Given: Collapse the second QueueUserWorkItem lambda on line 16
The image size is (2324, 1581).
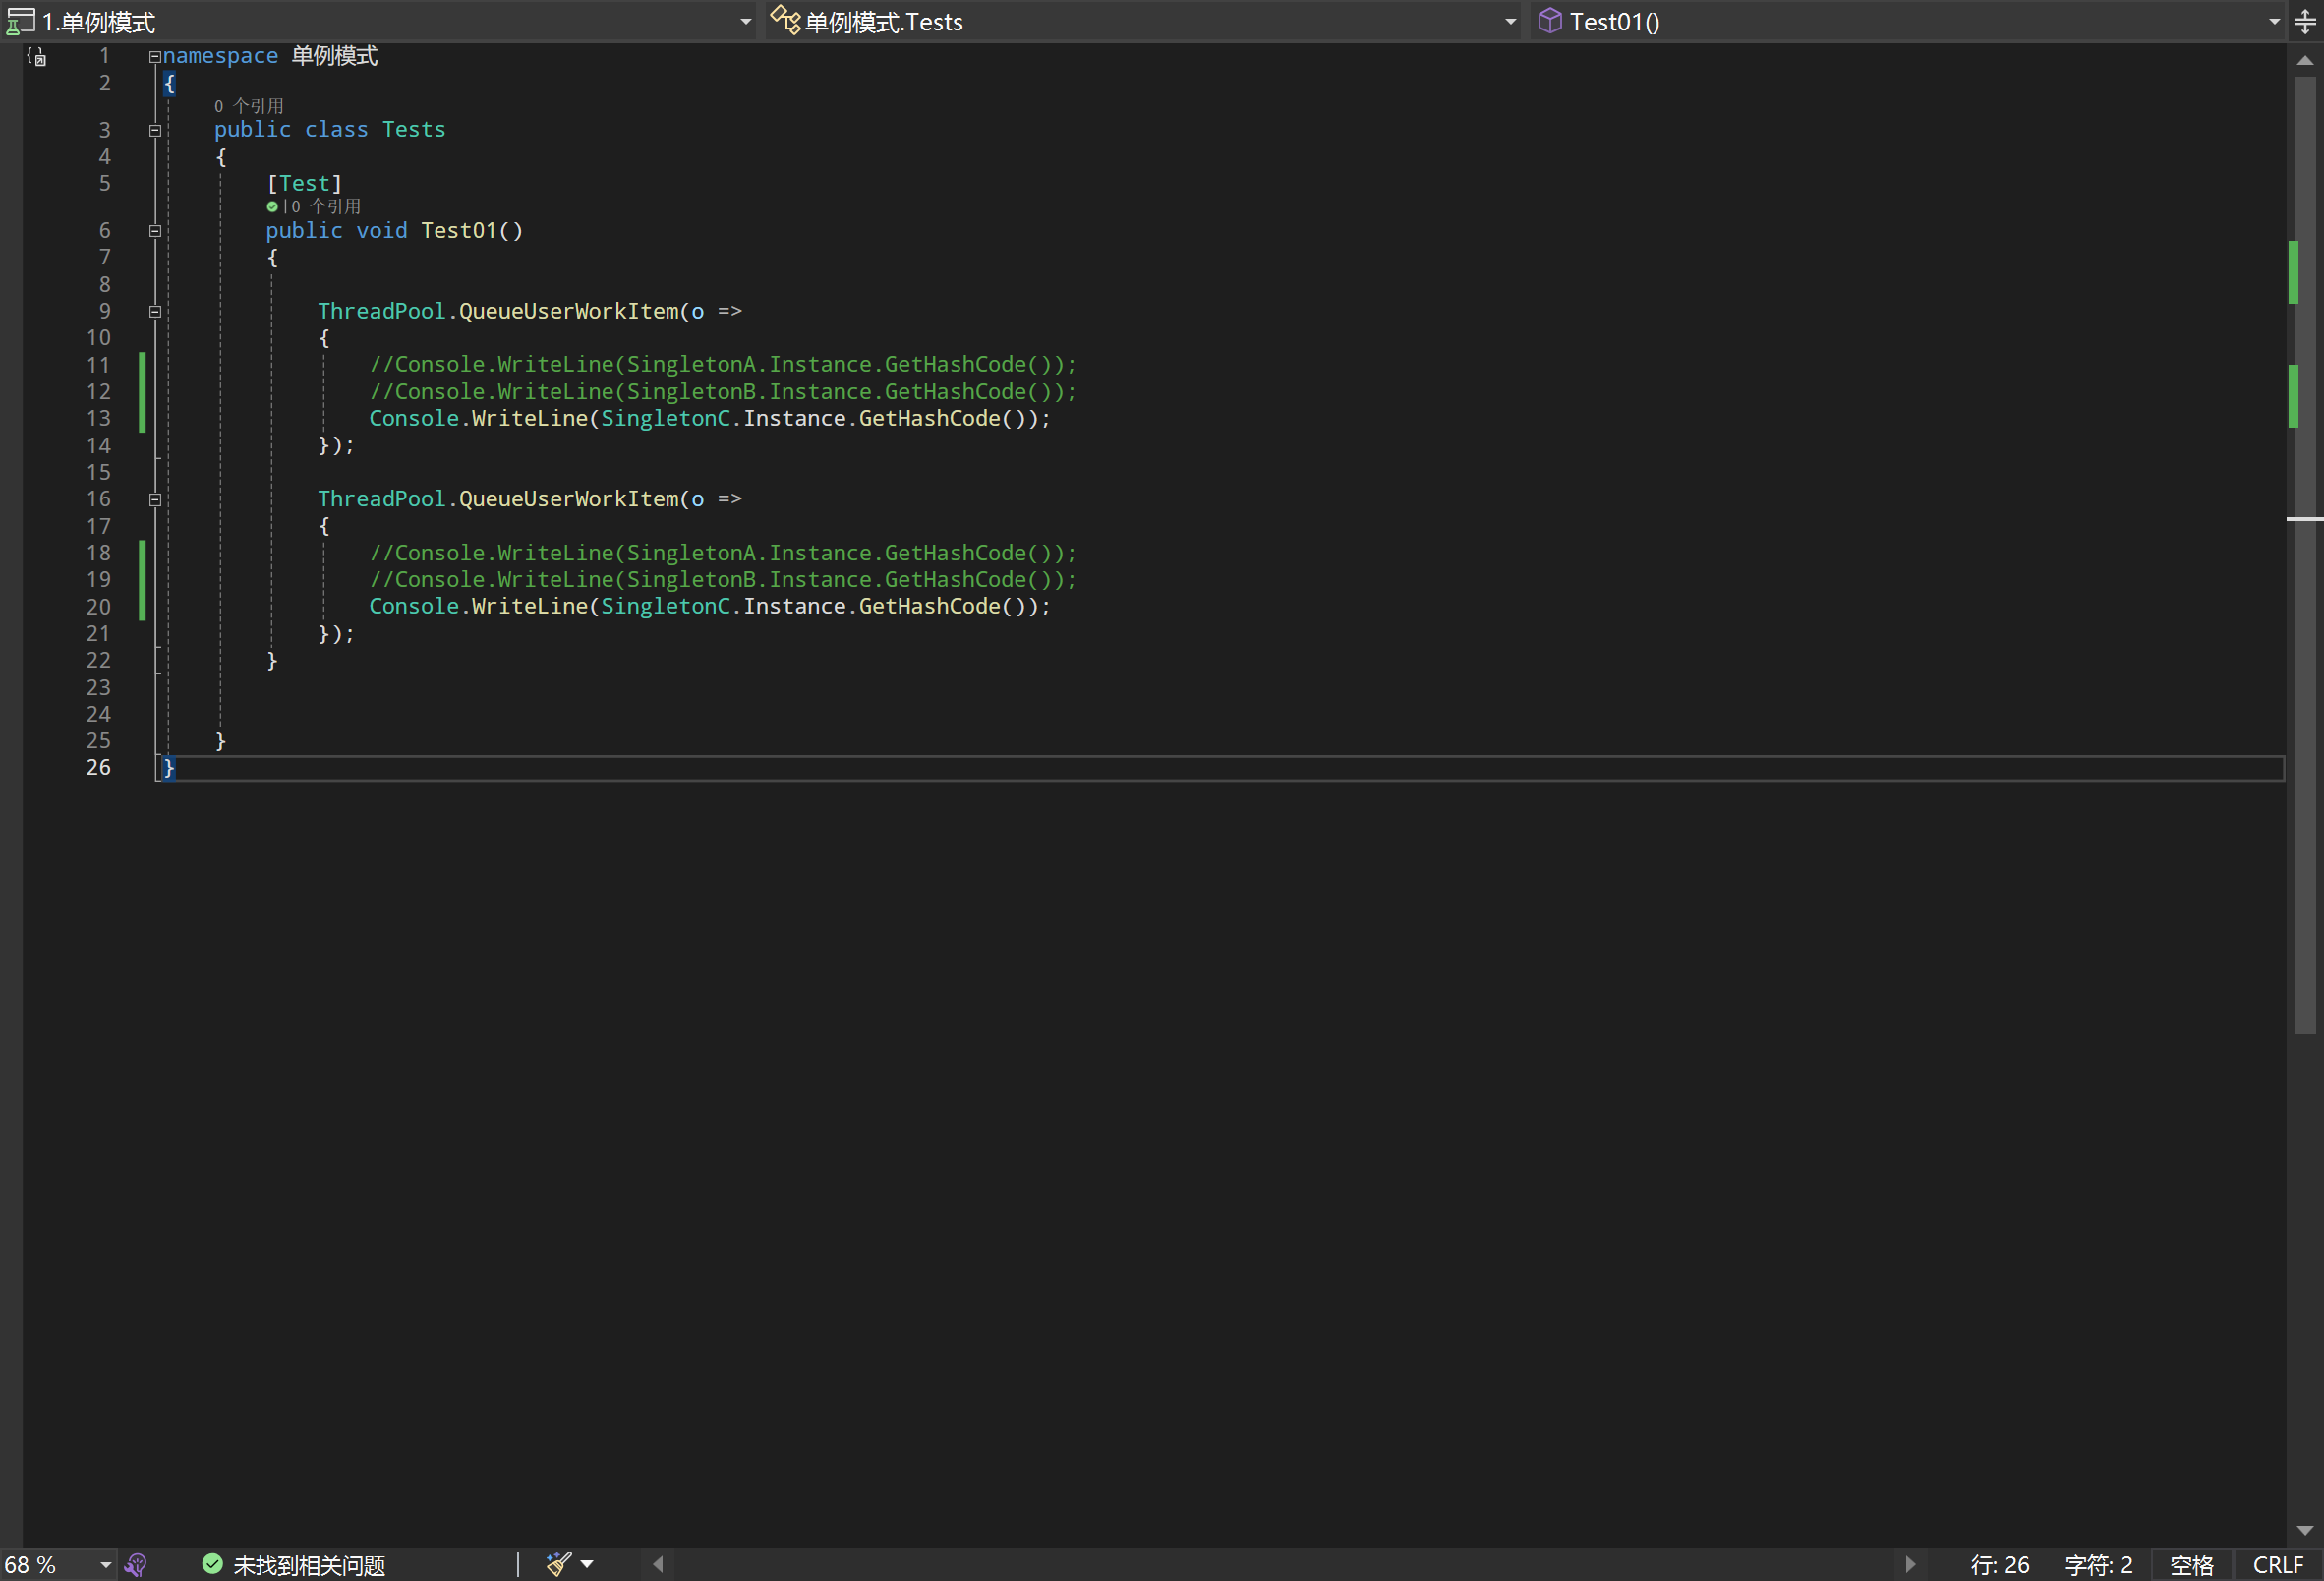Looking at the screenshot, I should click(155, 500).
